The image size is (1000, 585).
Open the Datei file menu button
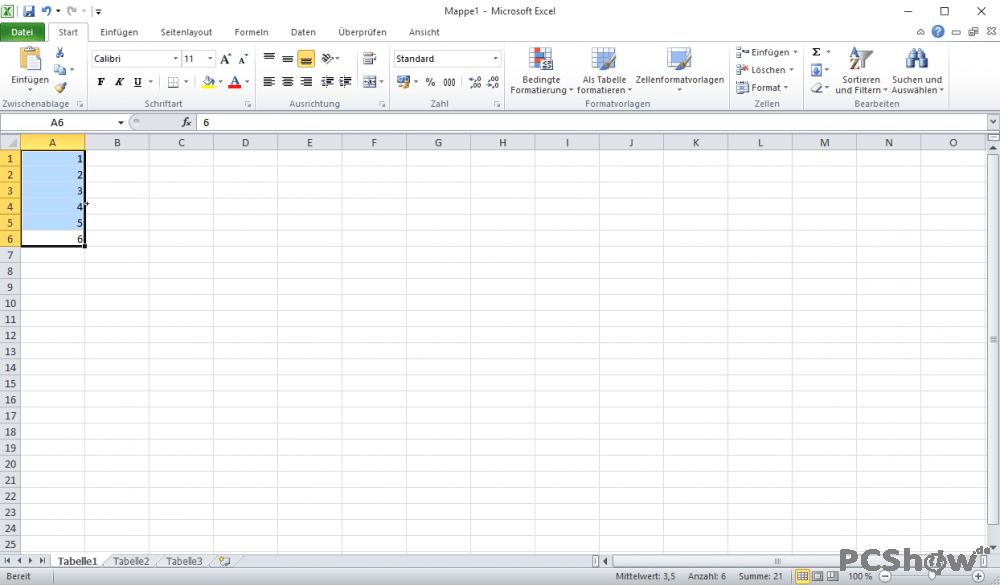click(22, 32)
